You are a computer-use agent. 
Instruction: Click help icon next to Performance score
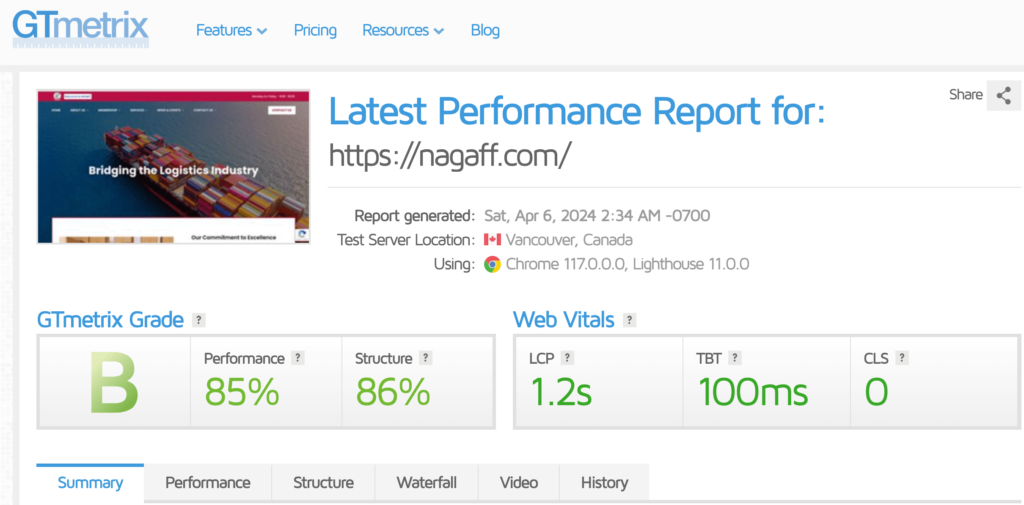click(x=298, y=358)
